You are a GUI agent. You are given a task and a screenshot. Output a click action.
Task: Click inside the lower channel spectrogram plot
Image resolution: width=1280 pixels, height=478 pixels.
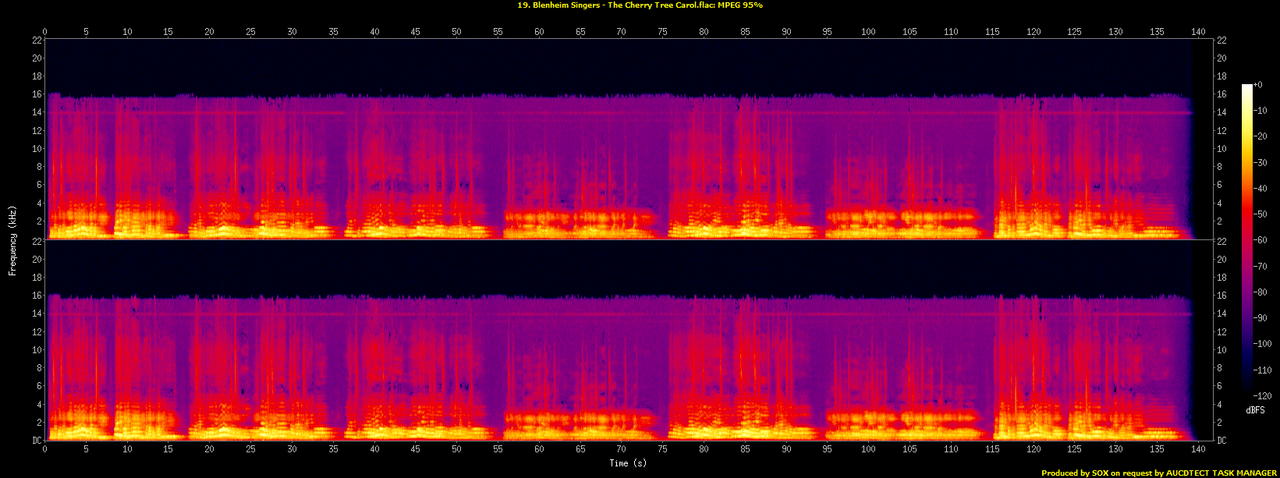pyautogui.click(x=628, y=340)
